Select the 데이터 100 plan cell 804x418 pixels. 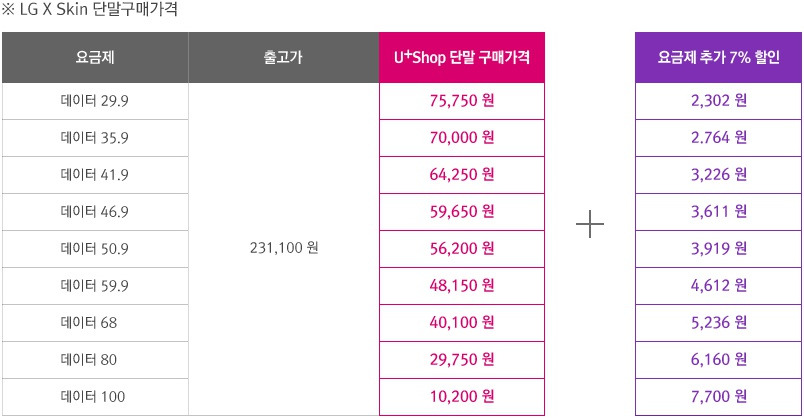[x=95, y=396]
